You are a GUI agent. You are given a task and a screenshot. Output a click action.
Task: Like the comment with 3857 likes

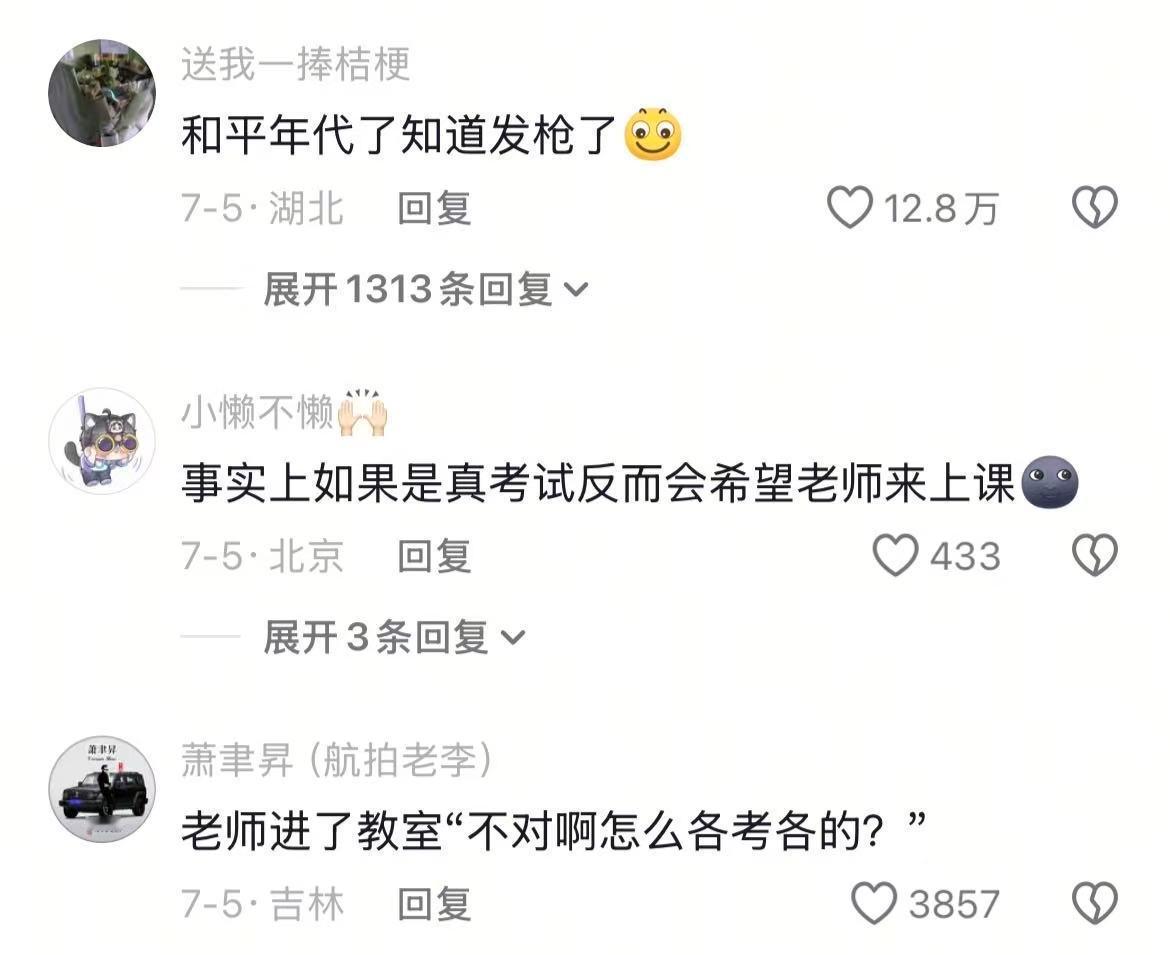point(874,904)
